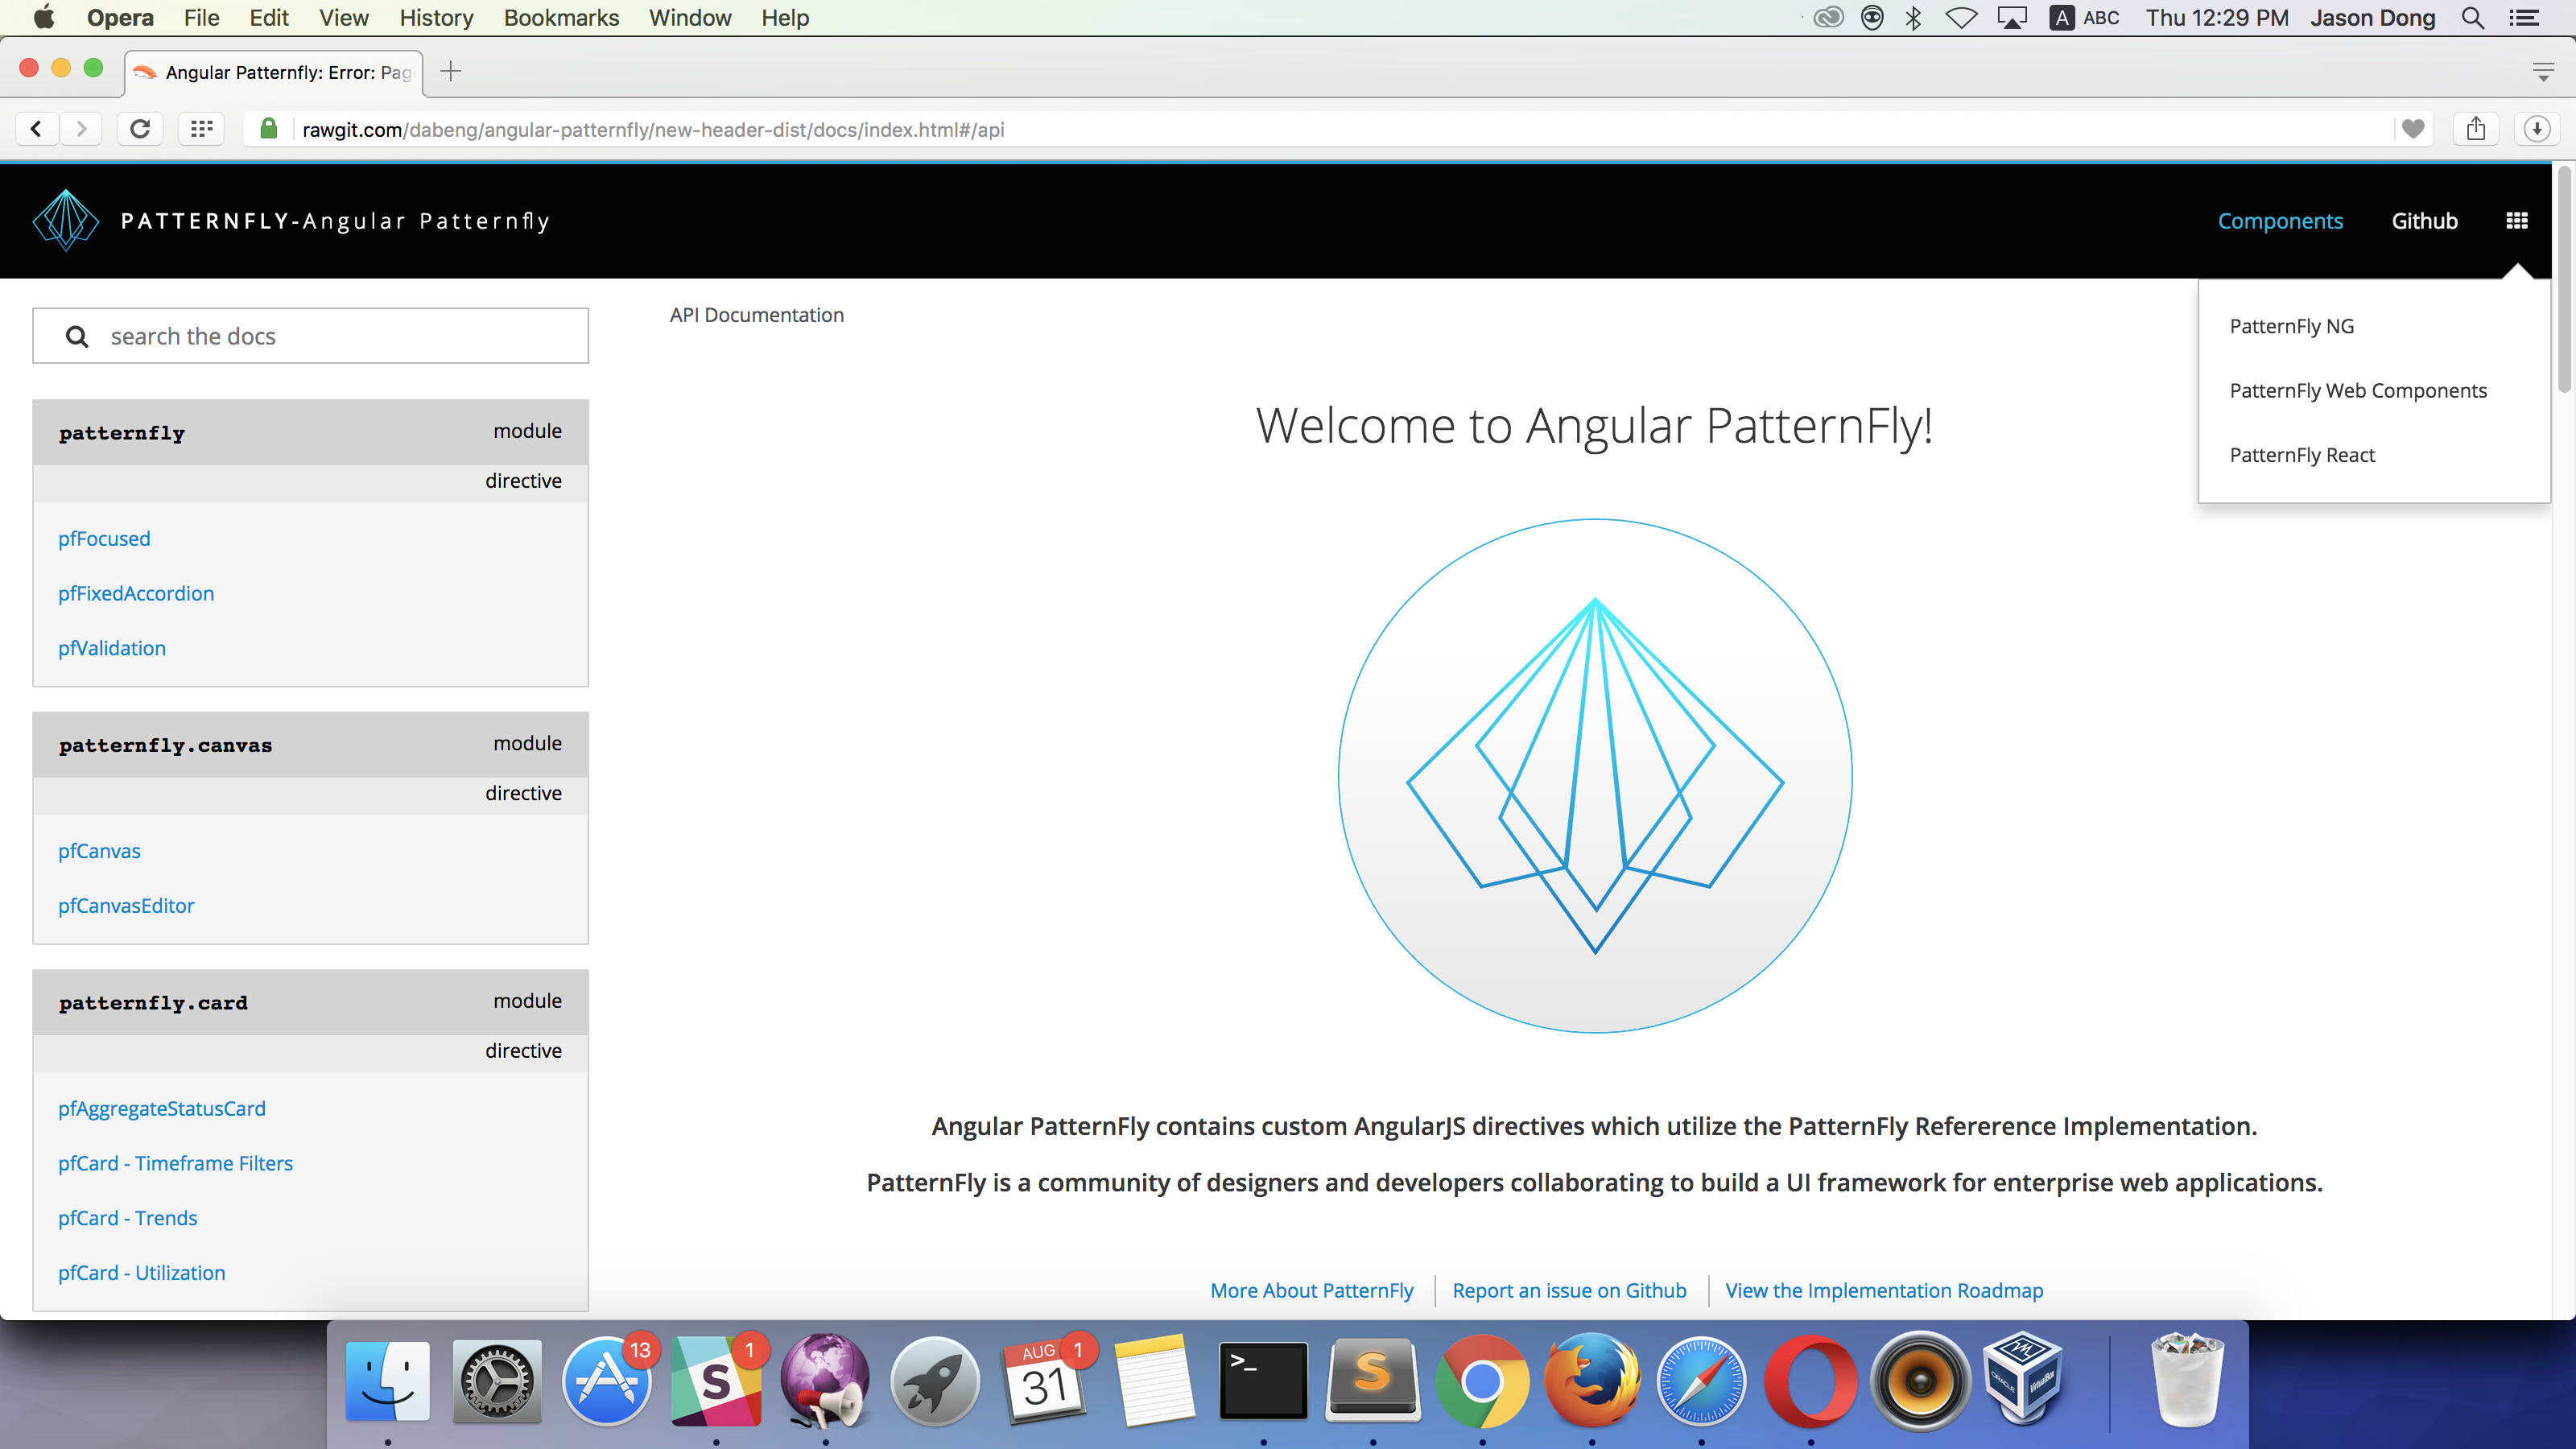Open new tab with plus button
The image size is (2576, 1449).
[x=451, y=71]
